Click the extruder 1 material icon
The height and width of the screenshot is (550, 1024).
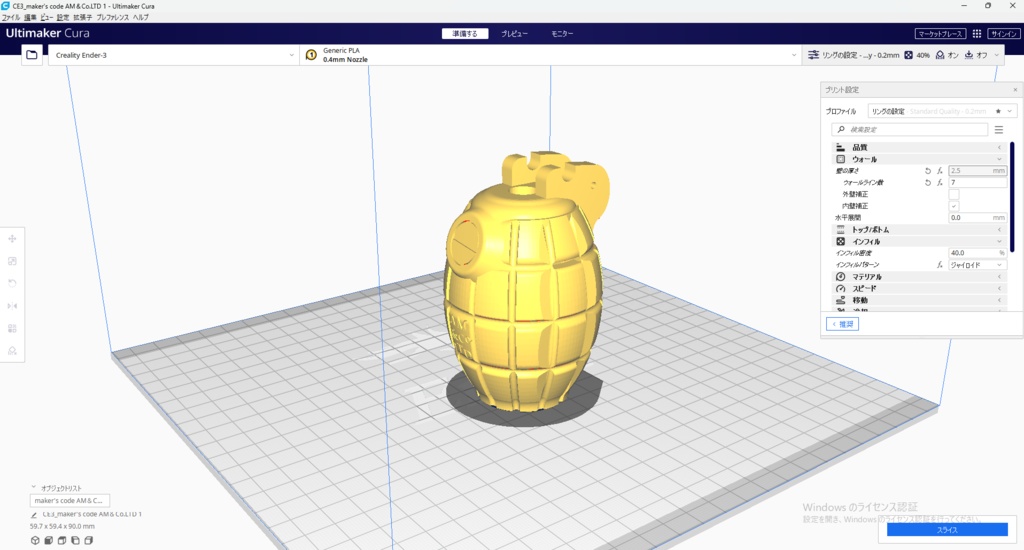[311, 55]
